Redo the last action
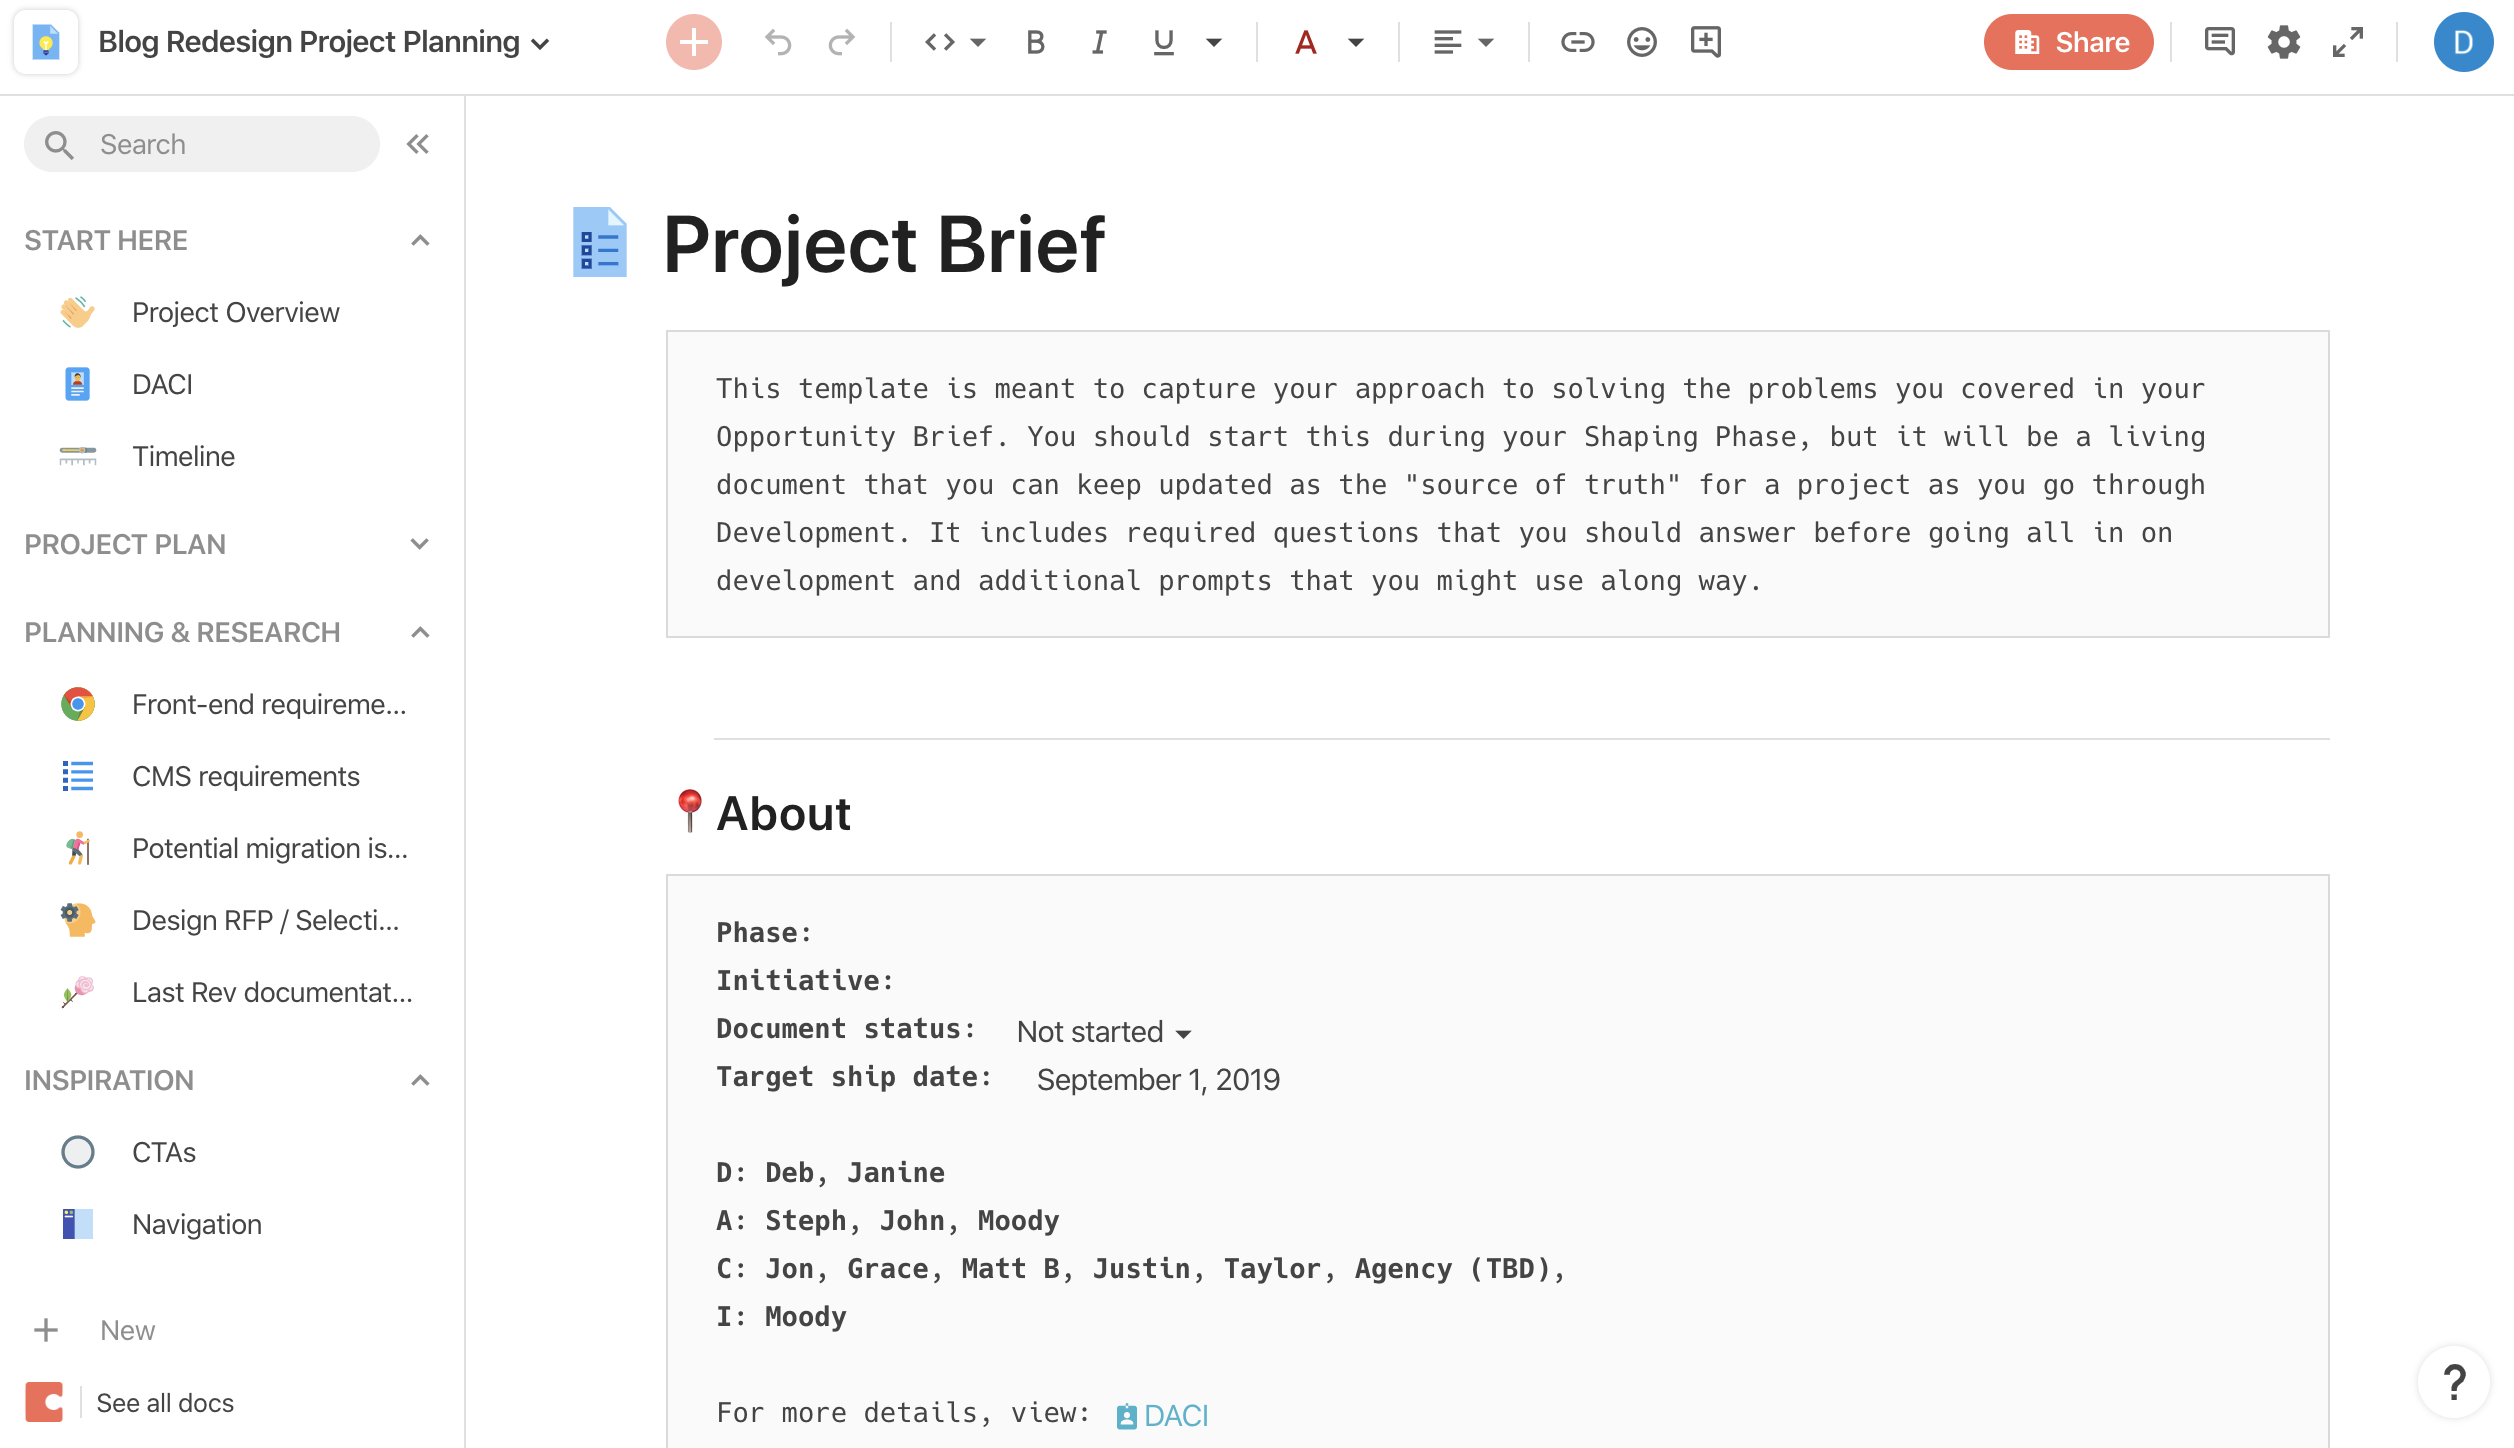Viewport: 2514px width, 1448px height. pos(842,42)
